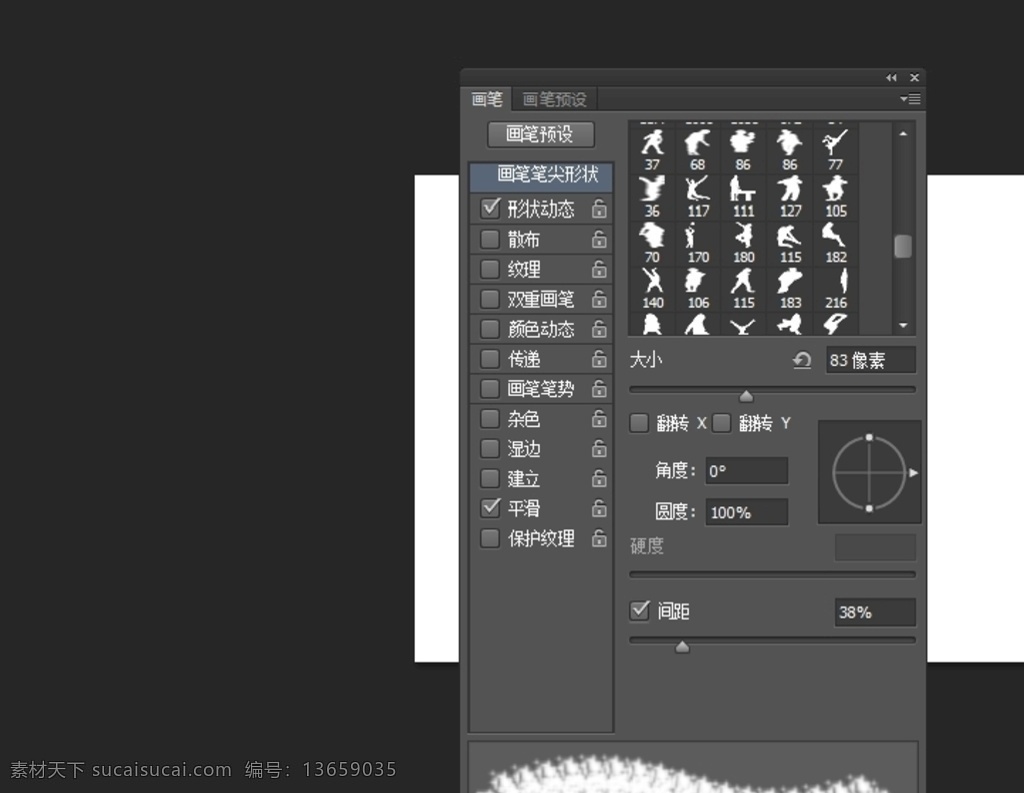This screenshot has width=1024, height=793.
Task: Select the brush tip labeled 183
Action: pos(790,289)
